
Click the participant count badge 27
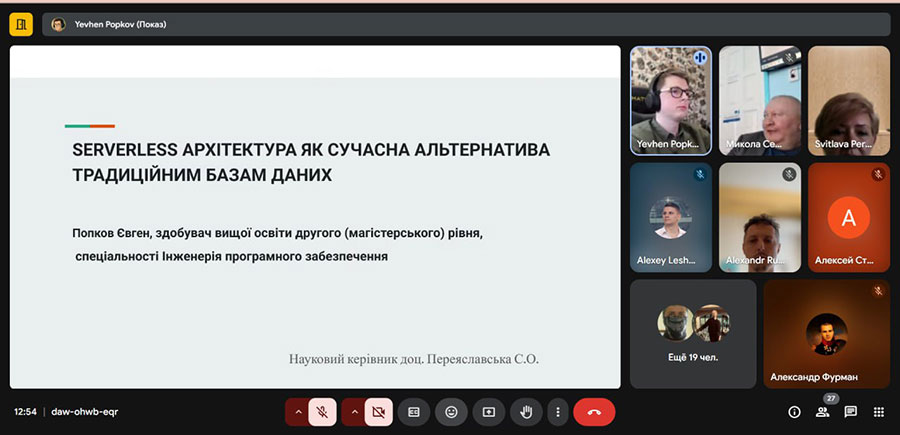coord(831,398)
